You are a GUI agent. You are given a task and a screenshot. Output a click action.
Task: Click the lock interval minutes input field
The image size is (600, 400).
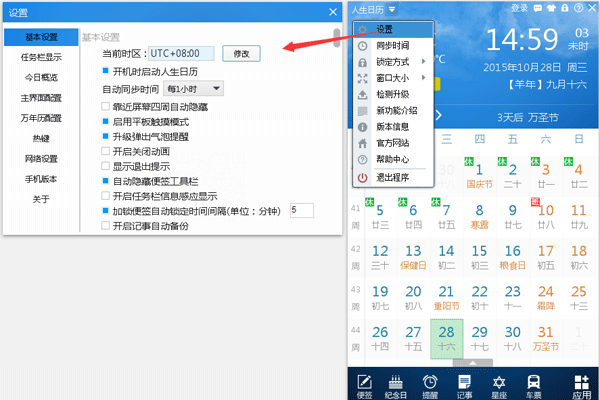pyautogui.click(x=300, y=210)
